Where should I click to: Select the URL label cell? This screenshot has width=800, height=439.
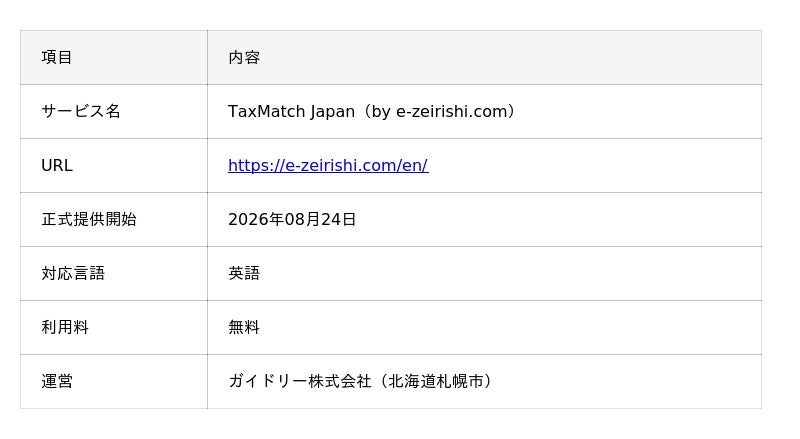[x=114, y=165]
